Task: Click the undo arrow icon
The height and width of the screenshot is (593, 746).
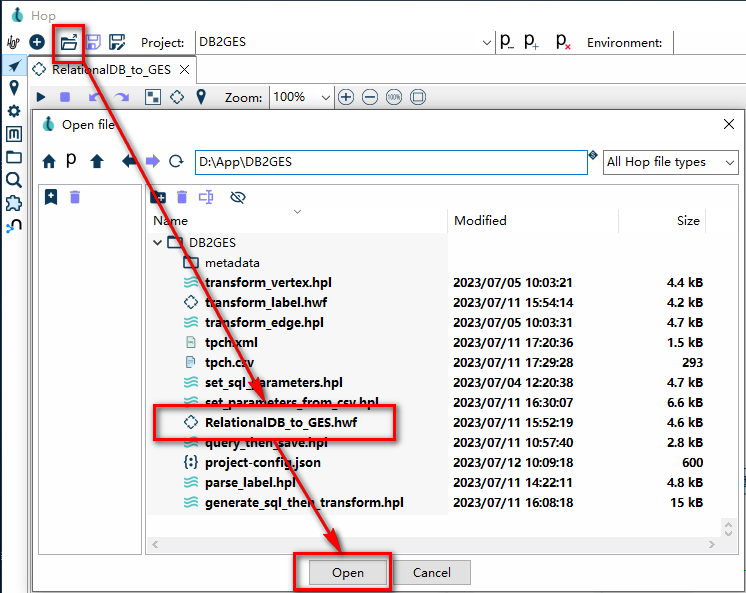Action: (x=94, y=97)
